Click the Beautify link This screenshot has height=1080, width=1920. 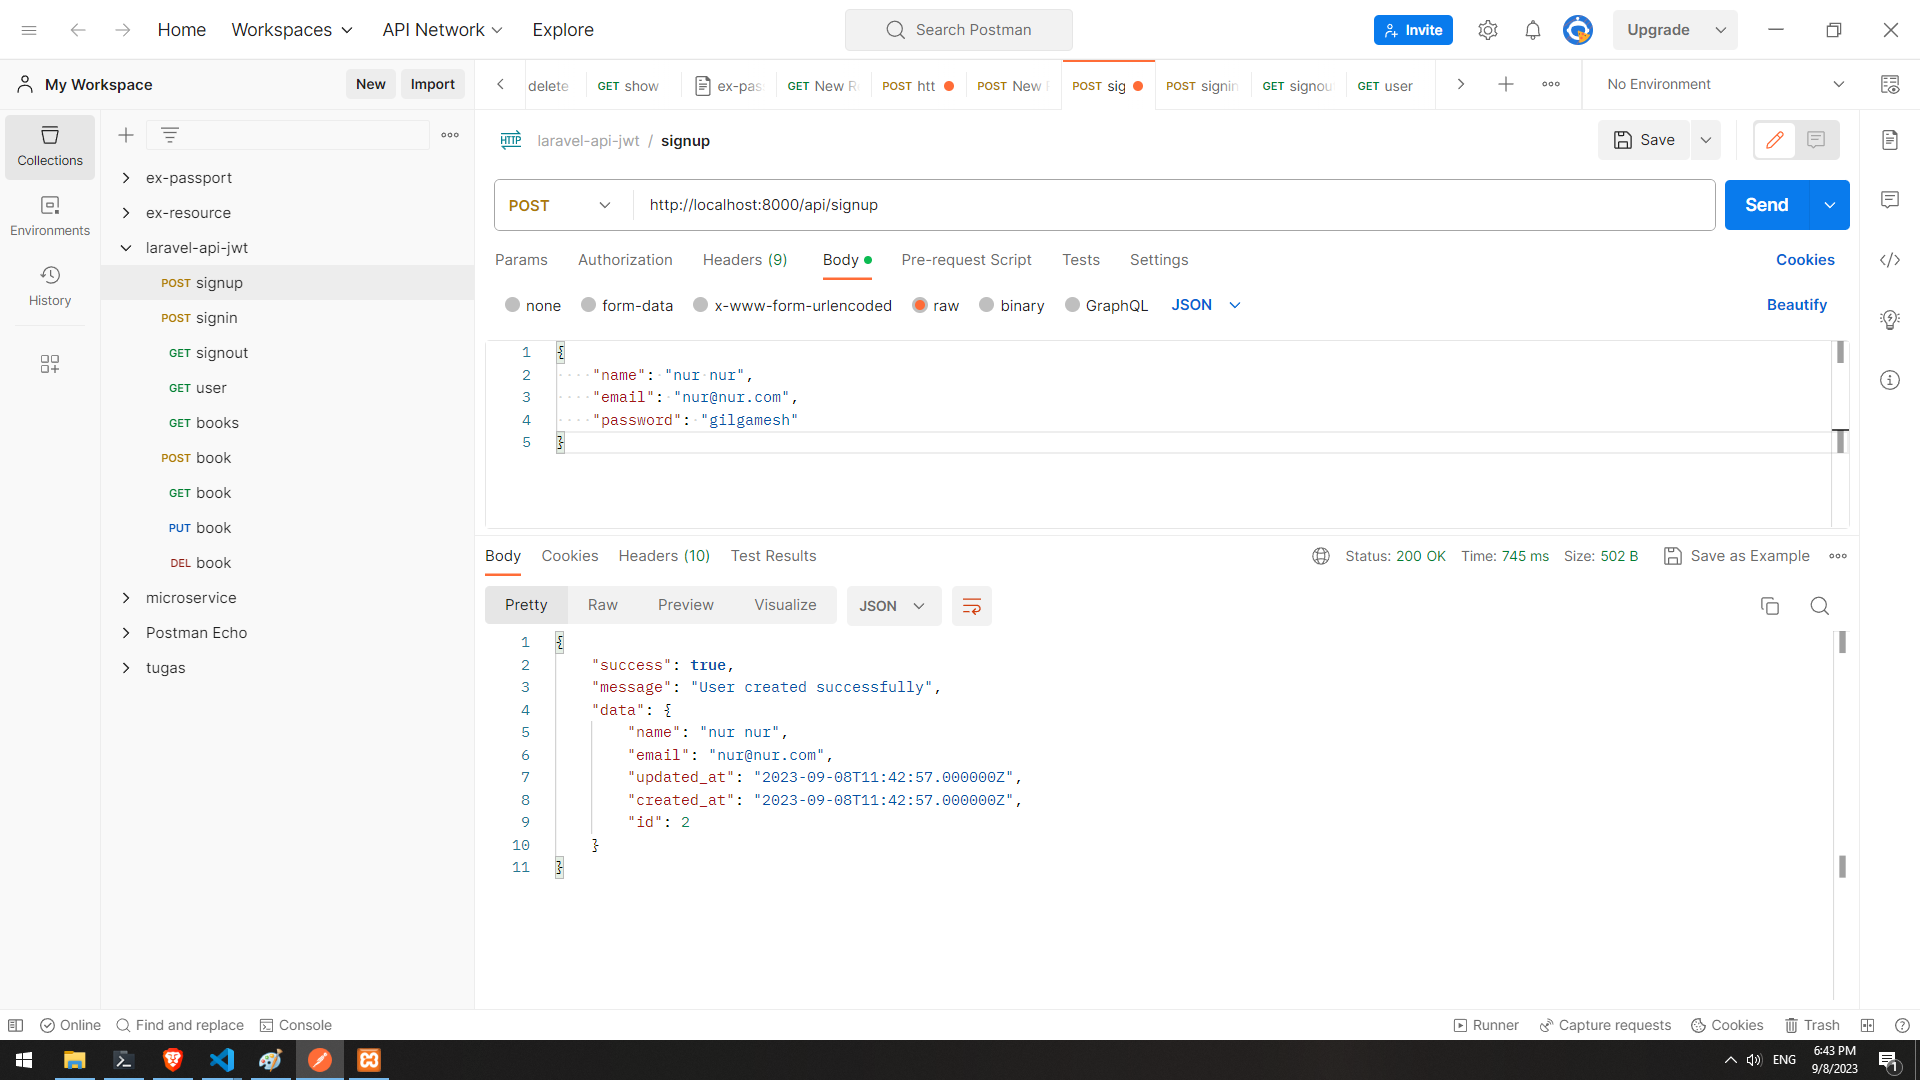pos(1796,305)
